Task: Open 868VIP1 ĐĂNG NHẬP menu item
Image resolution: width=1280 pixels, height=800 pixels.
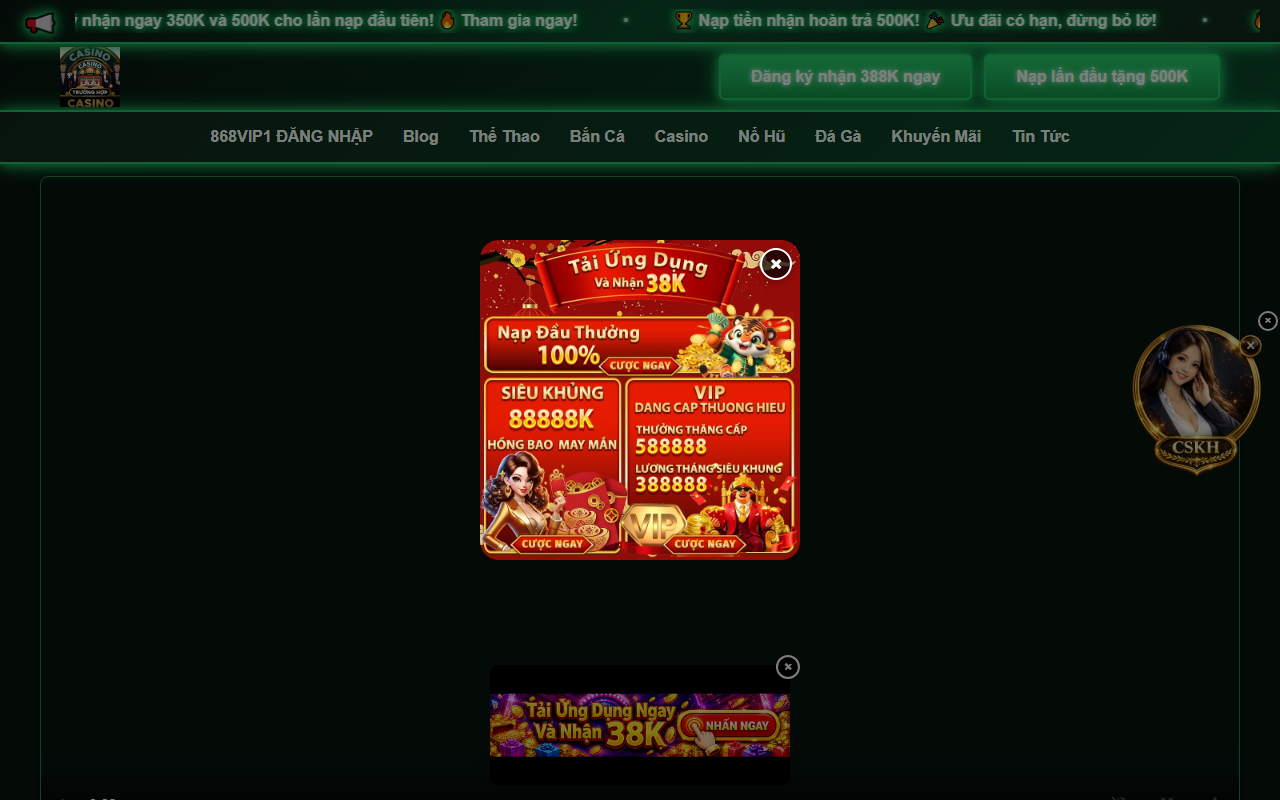Action: pyautogui.click(x=291, y=136)
